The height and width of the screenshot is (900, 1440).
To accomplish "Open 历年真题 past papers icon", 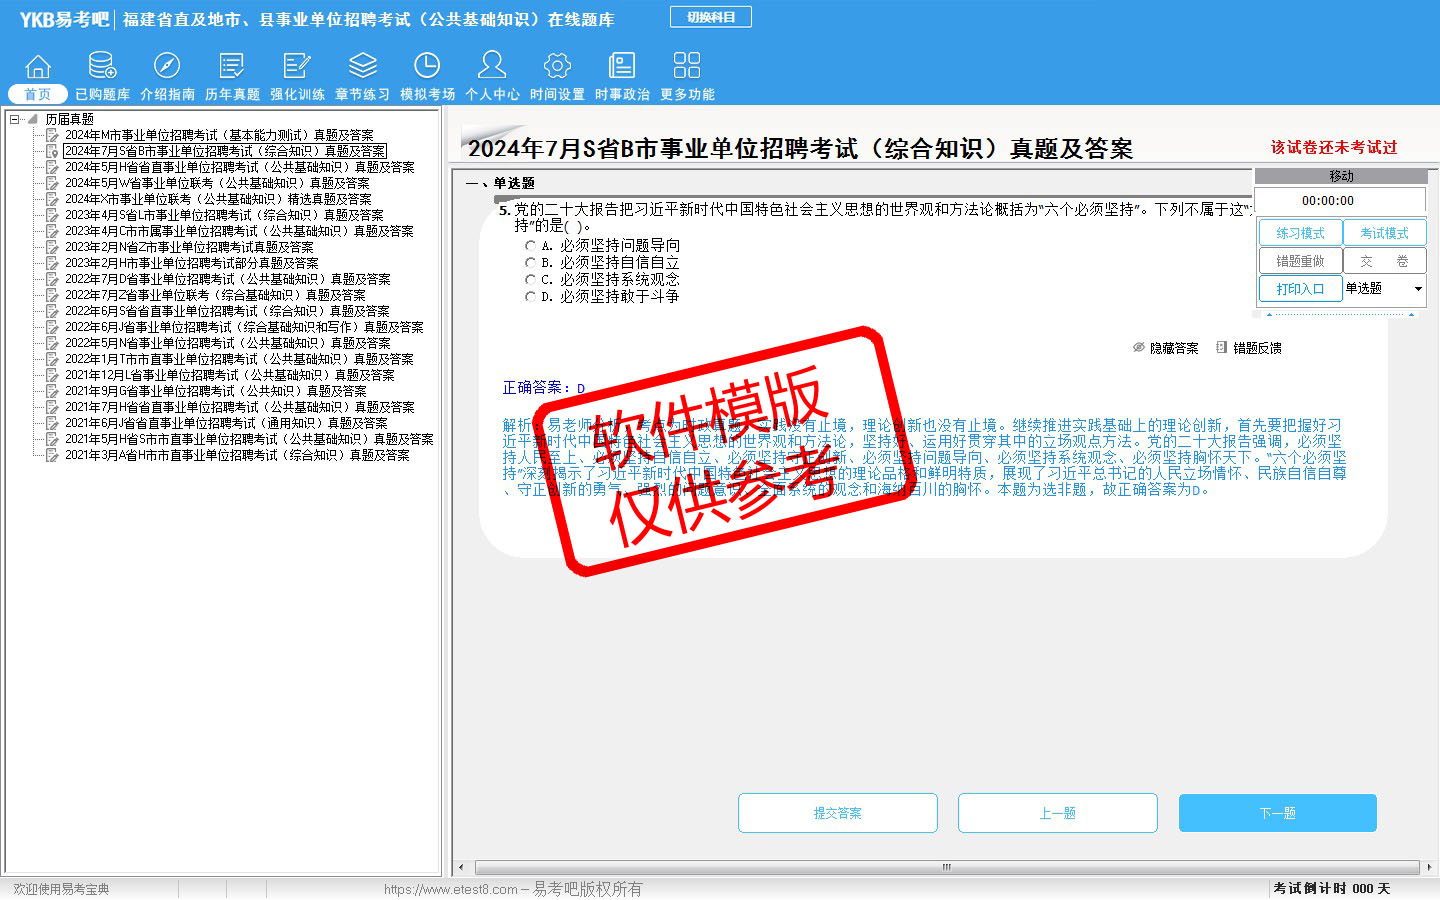I will tap(232, 67).
